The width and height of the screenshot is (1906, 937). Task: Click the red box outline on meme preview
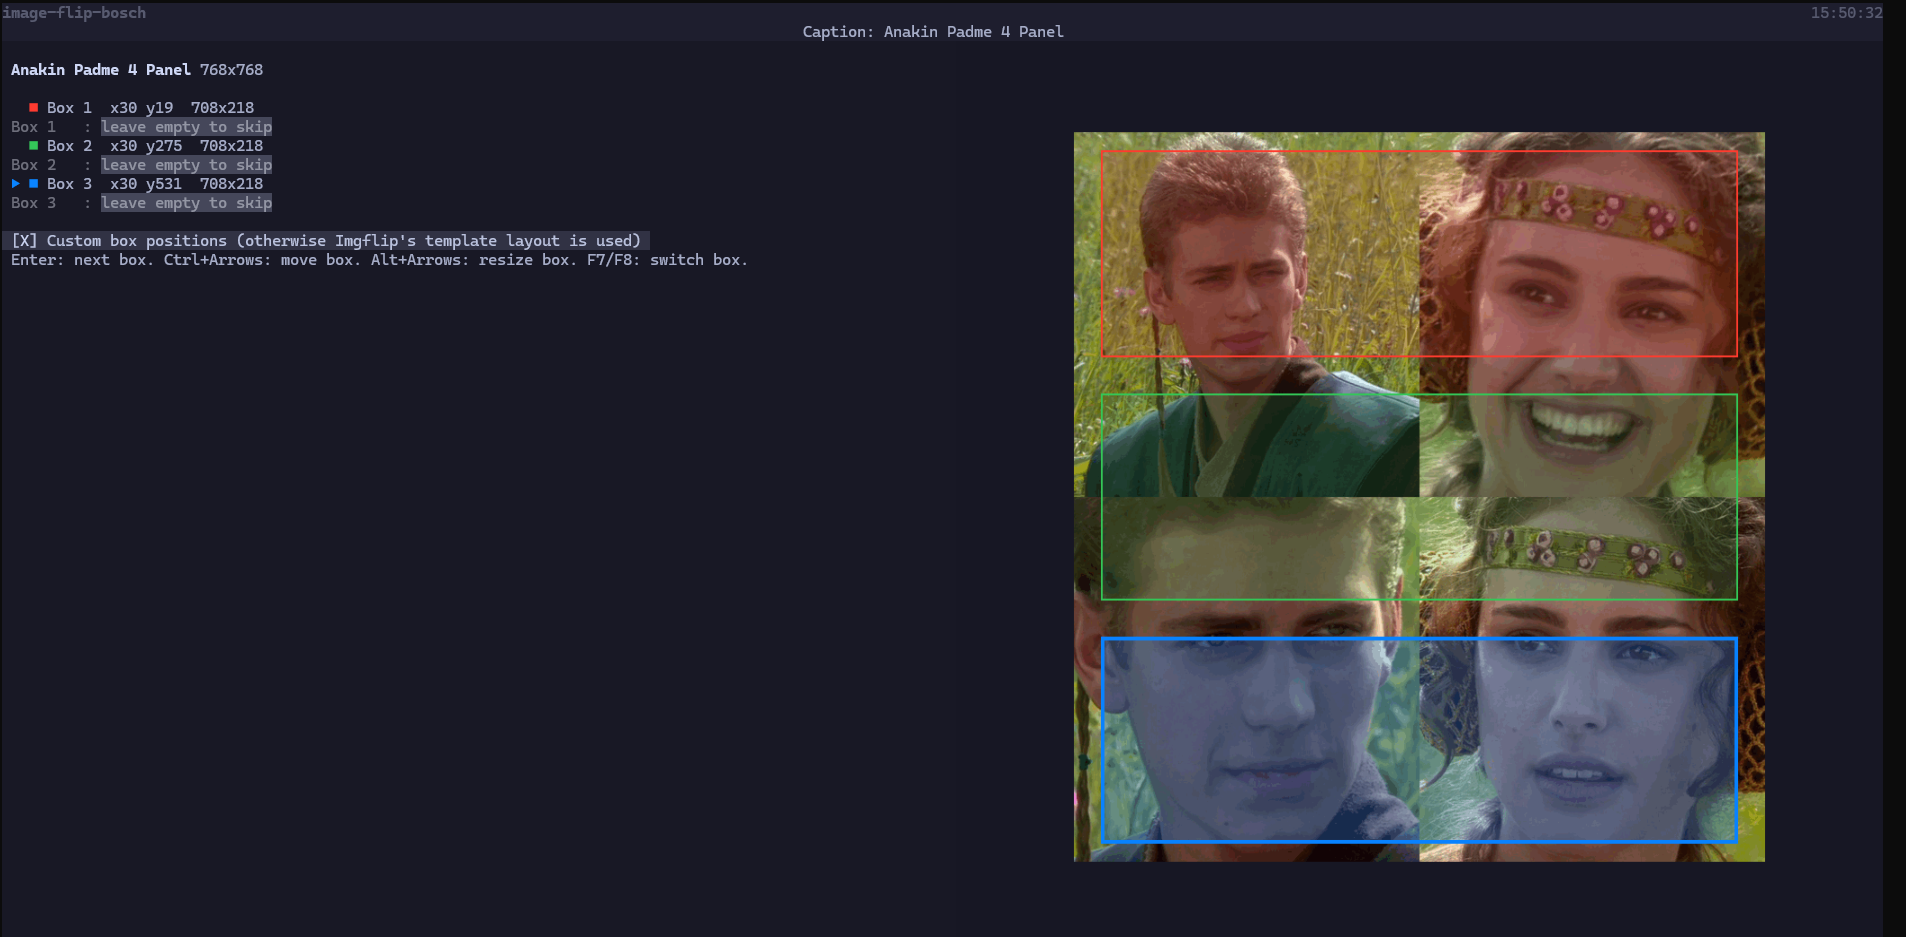[x=1419, y=253]
